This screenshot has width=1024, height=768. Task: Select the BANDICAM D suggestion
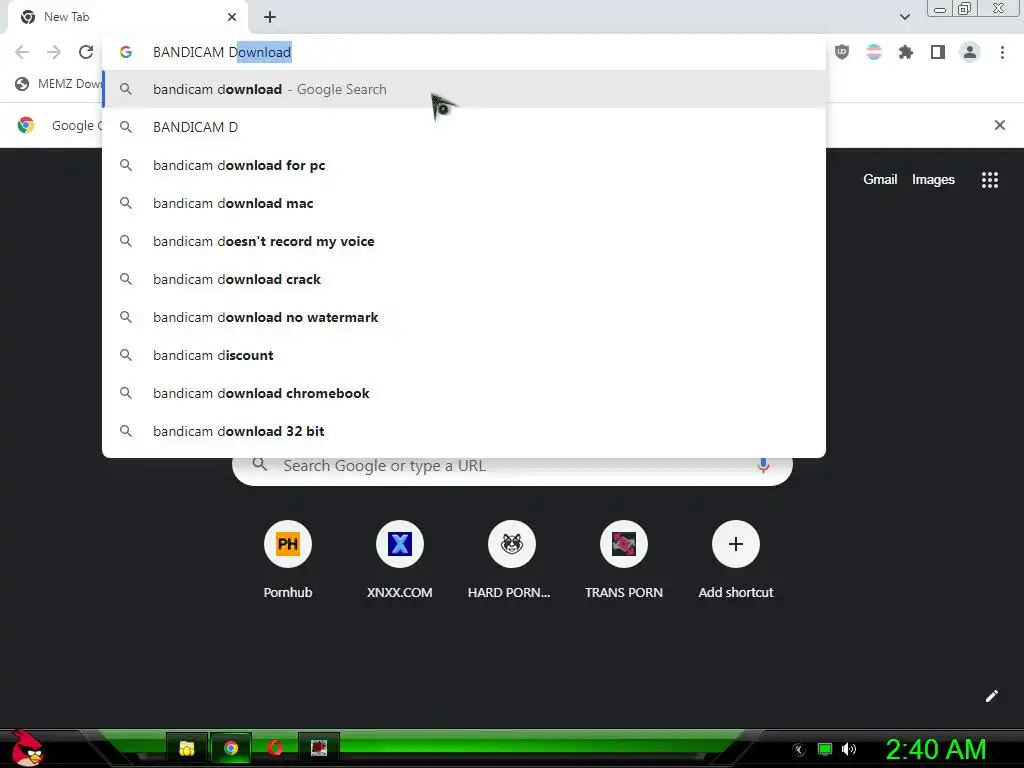tap(464, 127)
